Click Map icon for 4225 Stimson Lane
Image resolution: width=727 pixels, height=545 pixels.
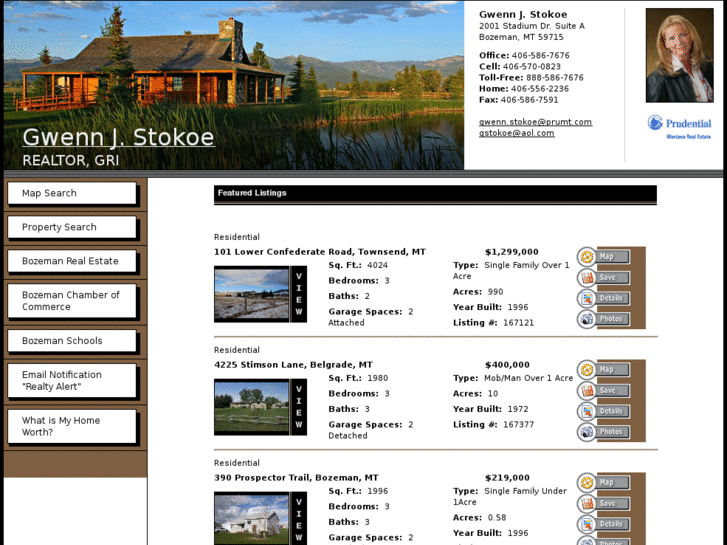587,370
